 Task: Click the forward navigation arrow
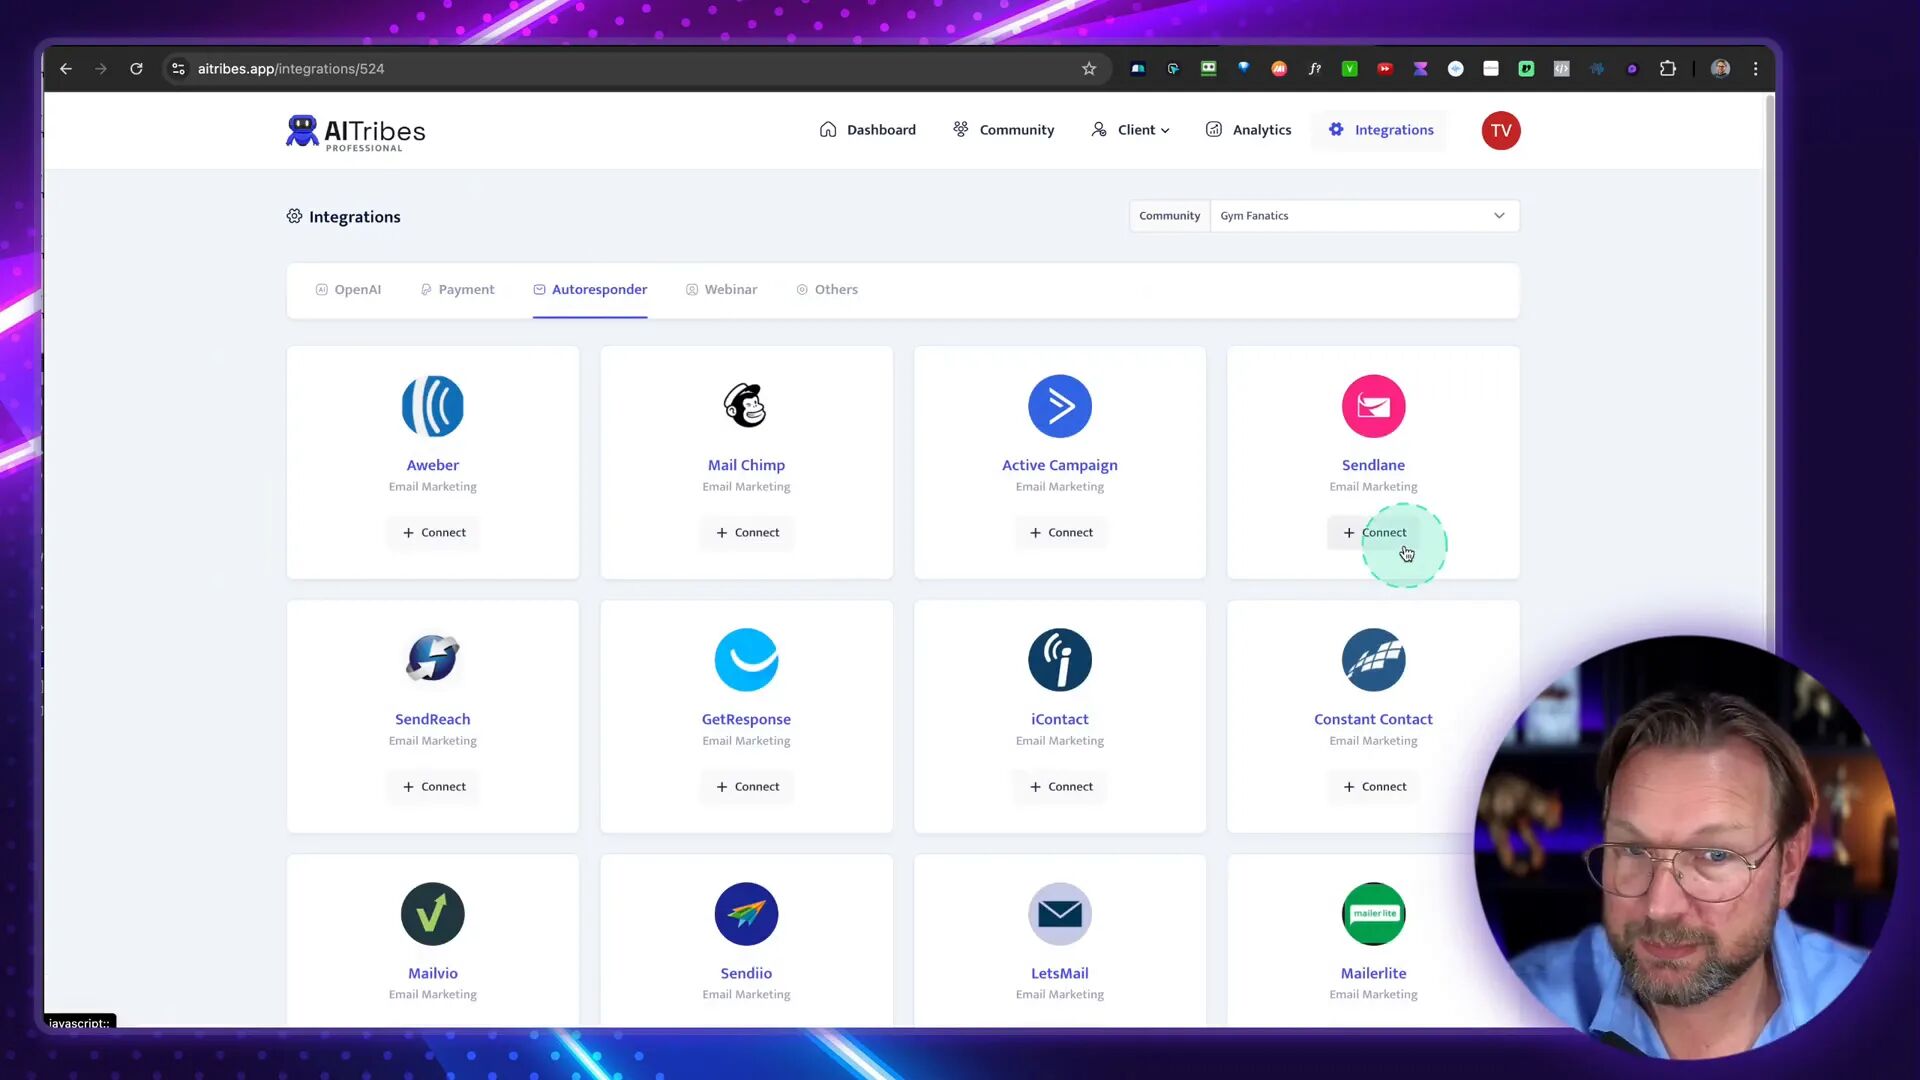click(x=100, y=69)
